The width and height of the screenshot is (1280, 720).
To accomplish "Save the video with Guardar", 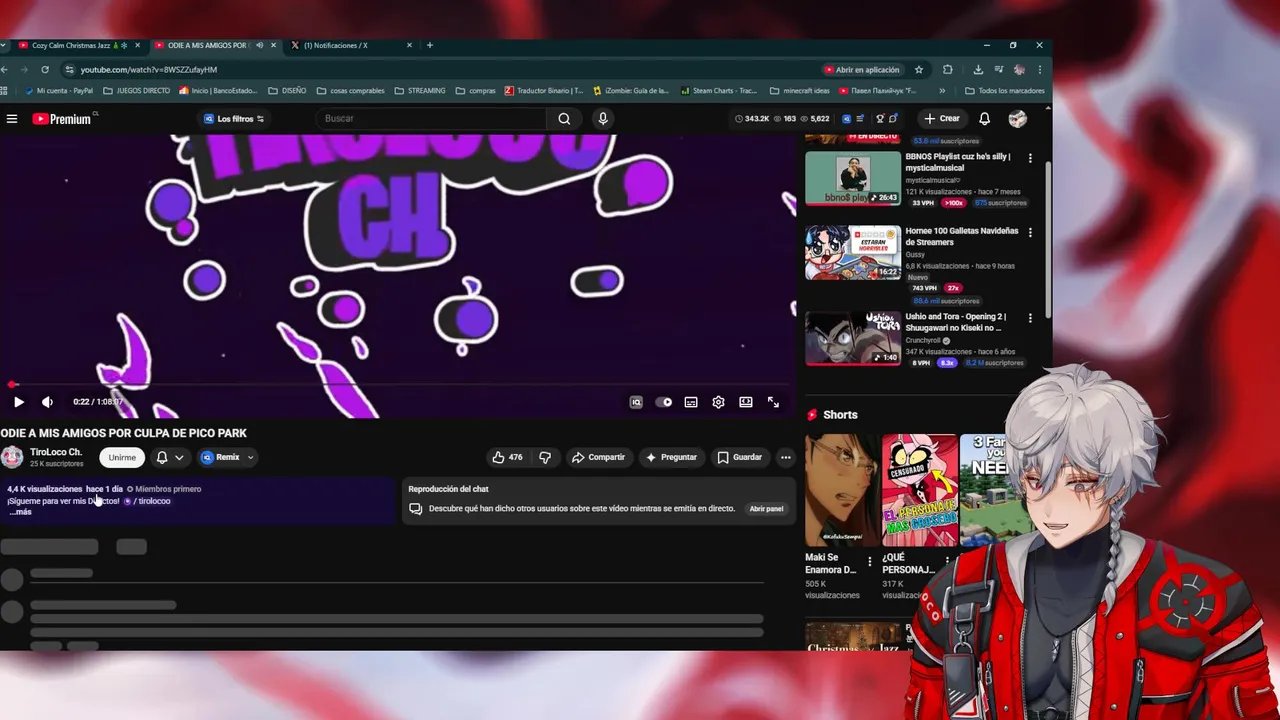I will (x=740, y=457).
